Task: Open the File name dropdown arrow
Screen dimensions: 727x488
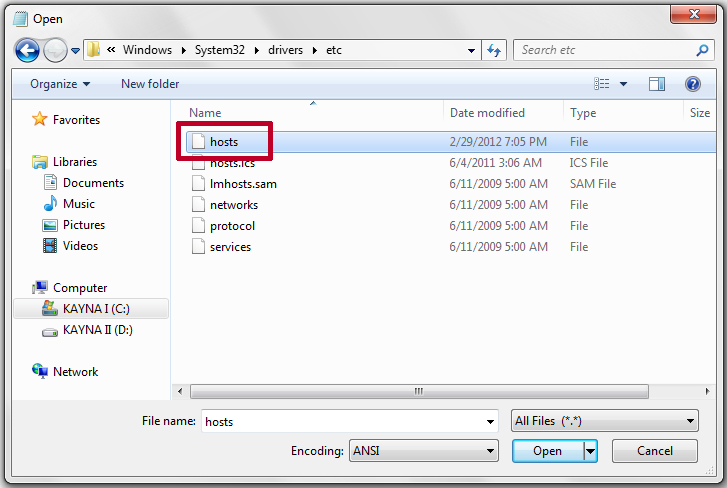Action: pyautogui.click(x=490, y=421)
